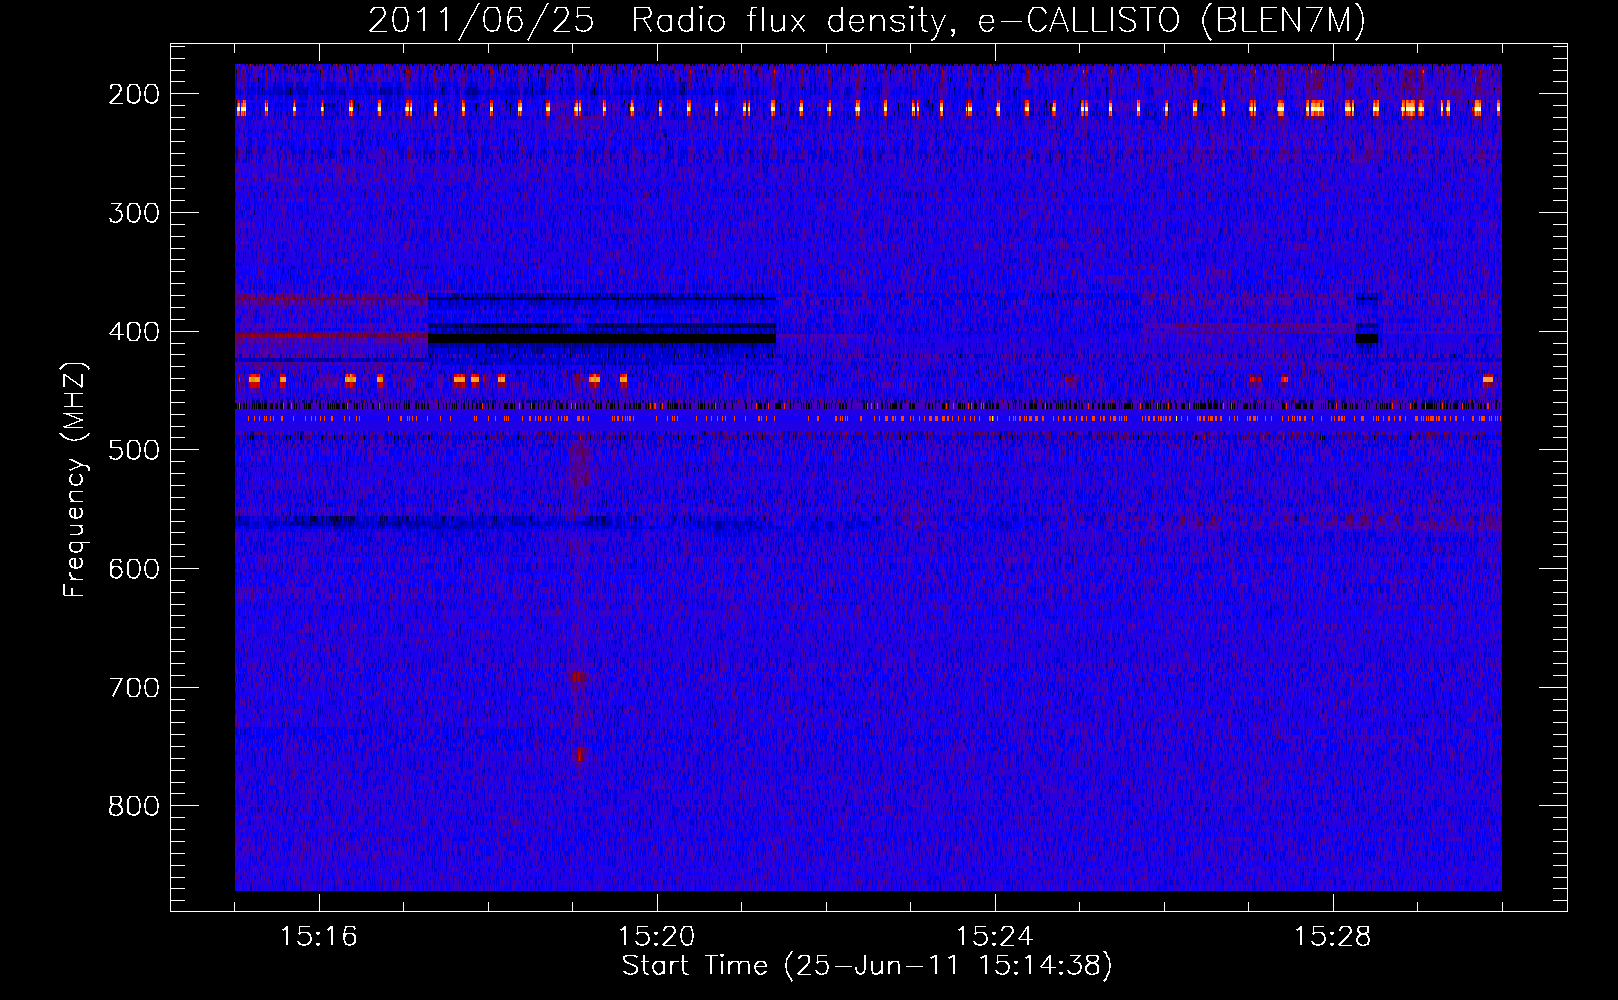This screenshot has width=1618, height=1000.
Task: Click the 15:28 time tick label
Action: tap(1332, 937)
